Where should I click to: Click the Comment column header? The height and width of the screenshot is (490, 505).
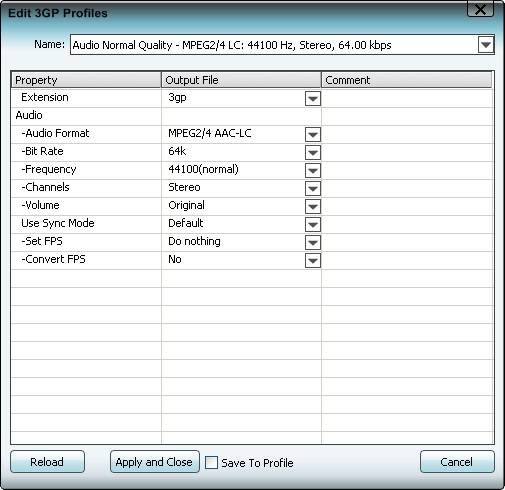point(407,80)
